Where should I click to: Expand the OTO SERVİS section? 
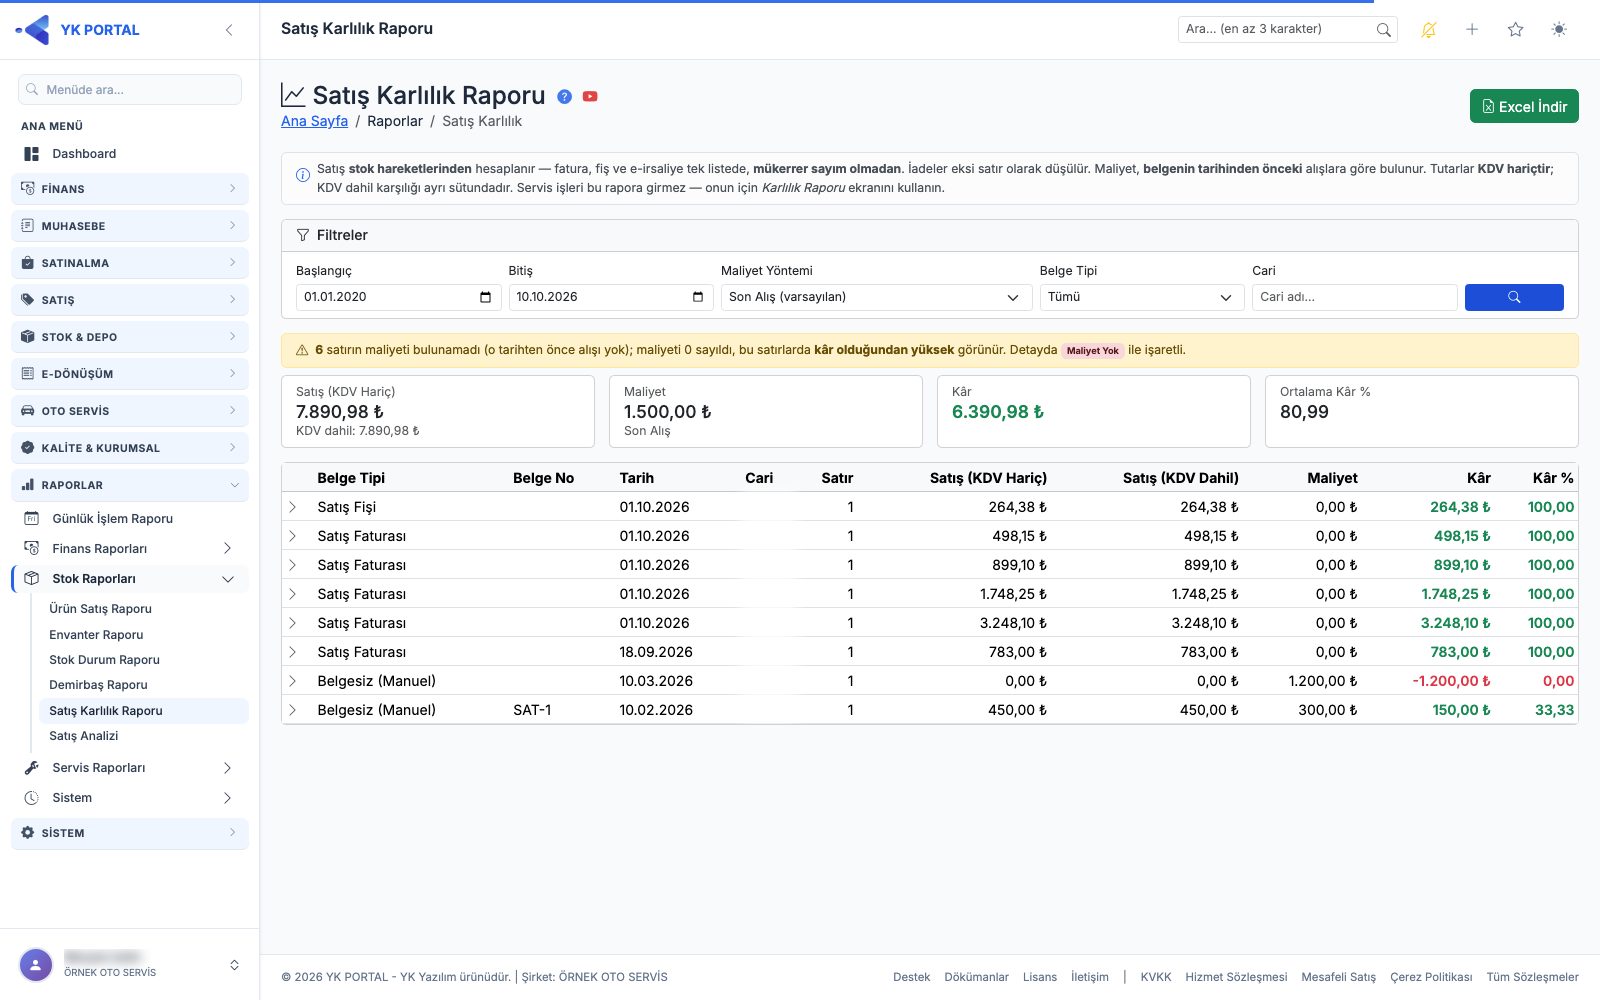point(130,411)
